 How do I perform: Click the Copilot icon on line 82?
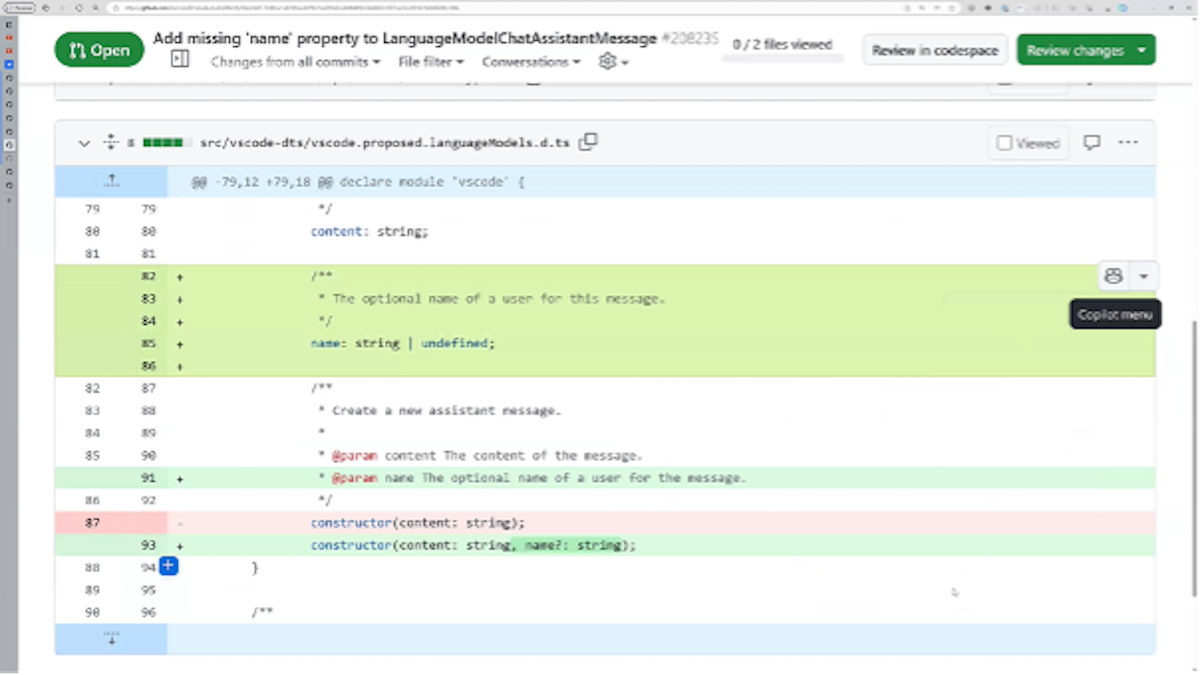[x=1113, y=276]
